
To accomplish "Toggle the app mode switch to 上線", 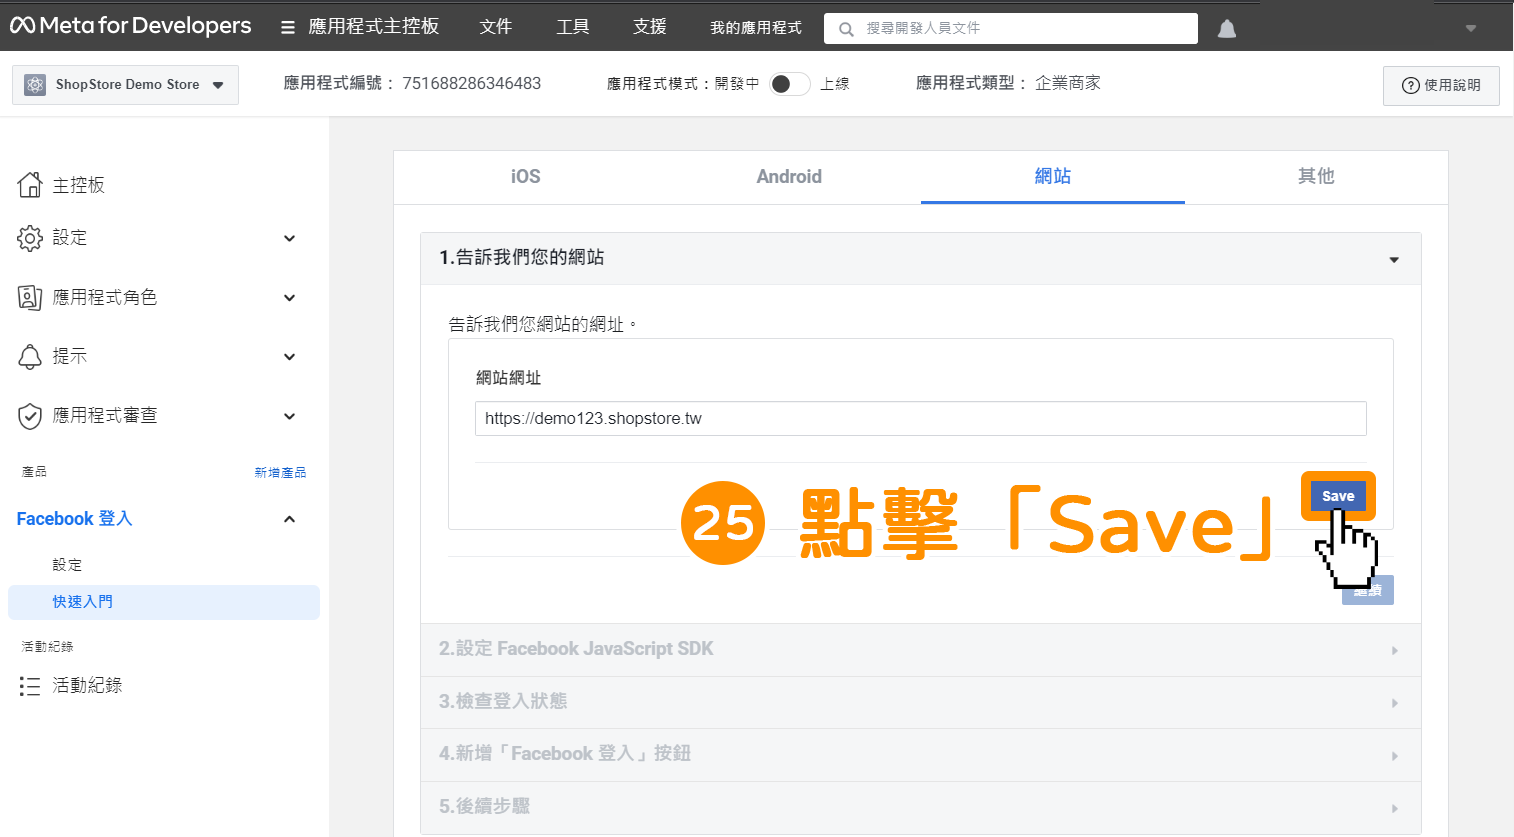I will [789, 84].
